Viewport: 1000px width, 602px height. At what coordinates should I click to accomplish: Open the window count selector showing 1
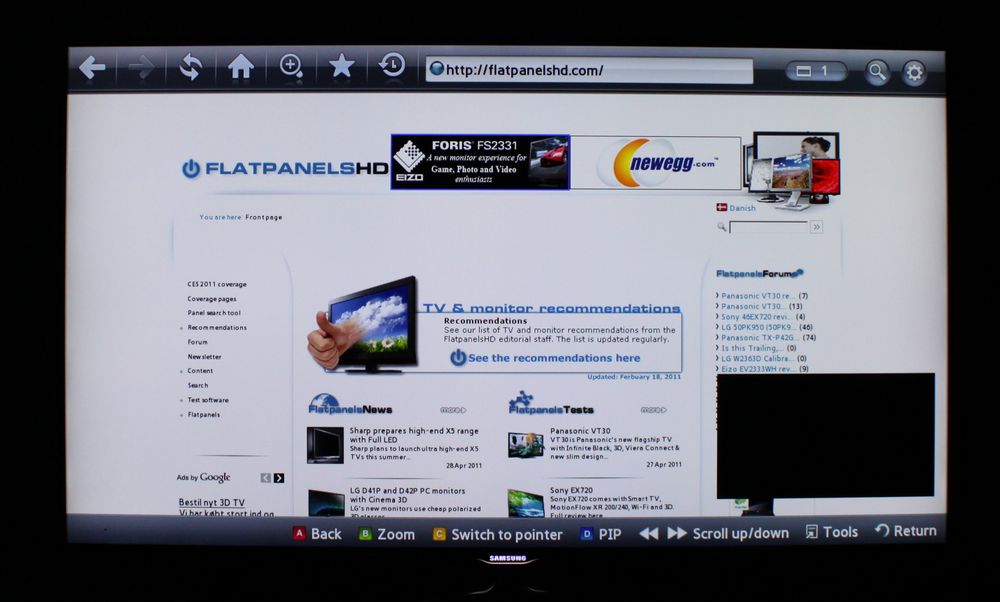coord(816,71)
